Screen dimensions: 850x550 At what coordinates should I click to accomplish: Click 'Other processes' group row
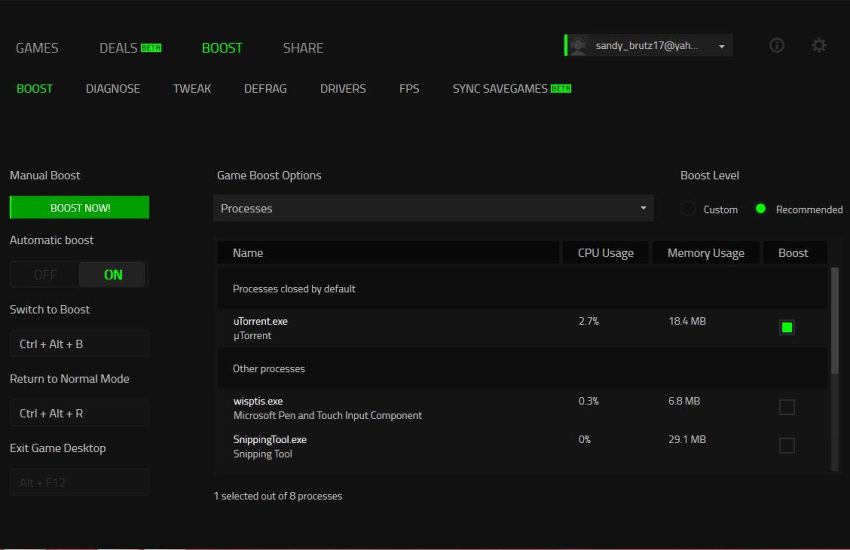coord(522,368)
